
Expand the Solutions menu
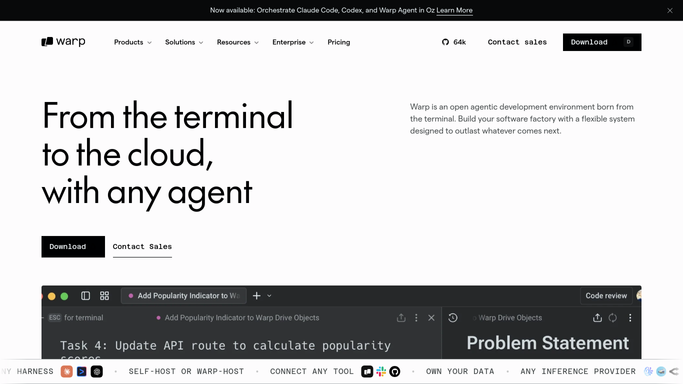pos(184,42)
